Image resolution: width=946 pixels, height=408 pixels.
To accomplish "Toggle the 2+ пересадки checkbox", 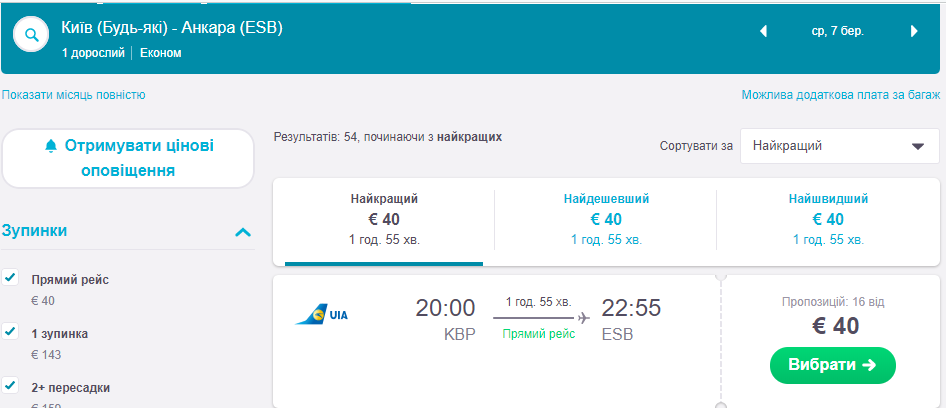I will coord(11,385).
